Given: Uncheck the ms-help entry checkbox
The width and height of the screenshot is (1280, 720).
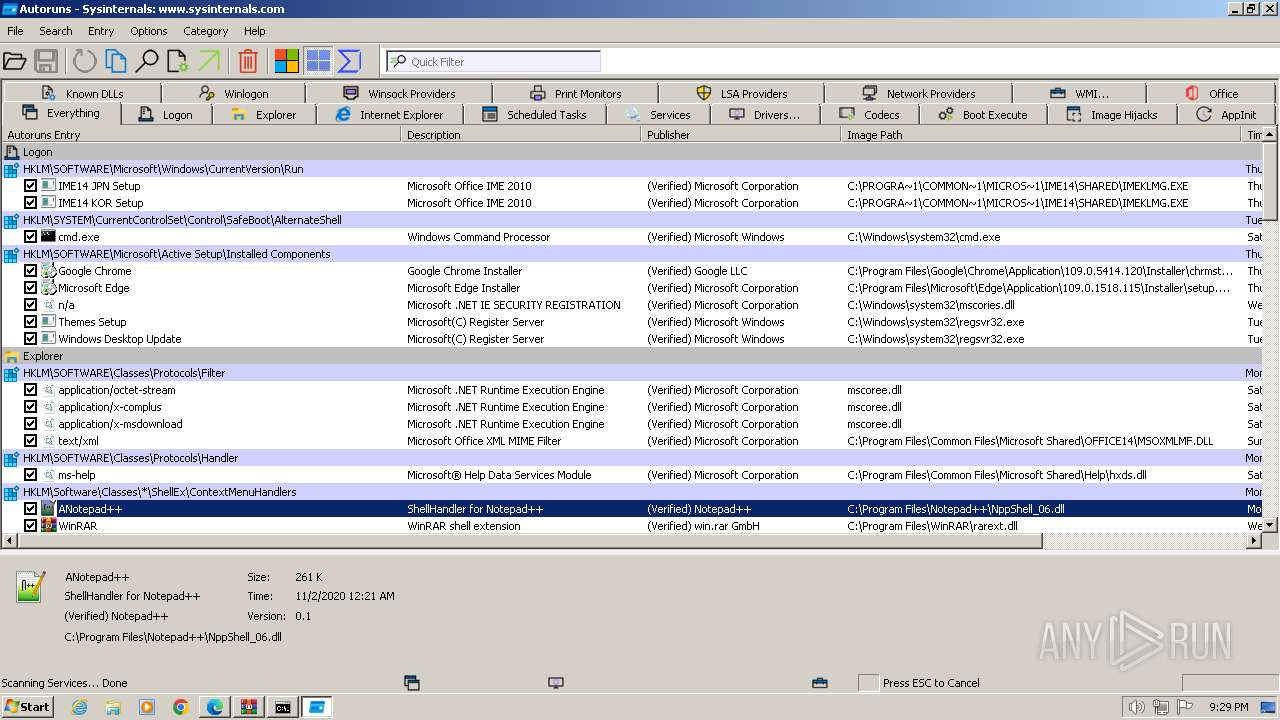Looking at the screenshot, I should click(30, 475).
